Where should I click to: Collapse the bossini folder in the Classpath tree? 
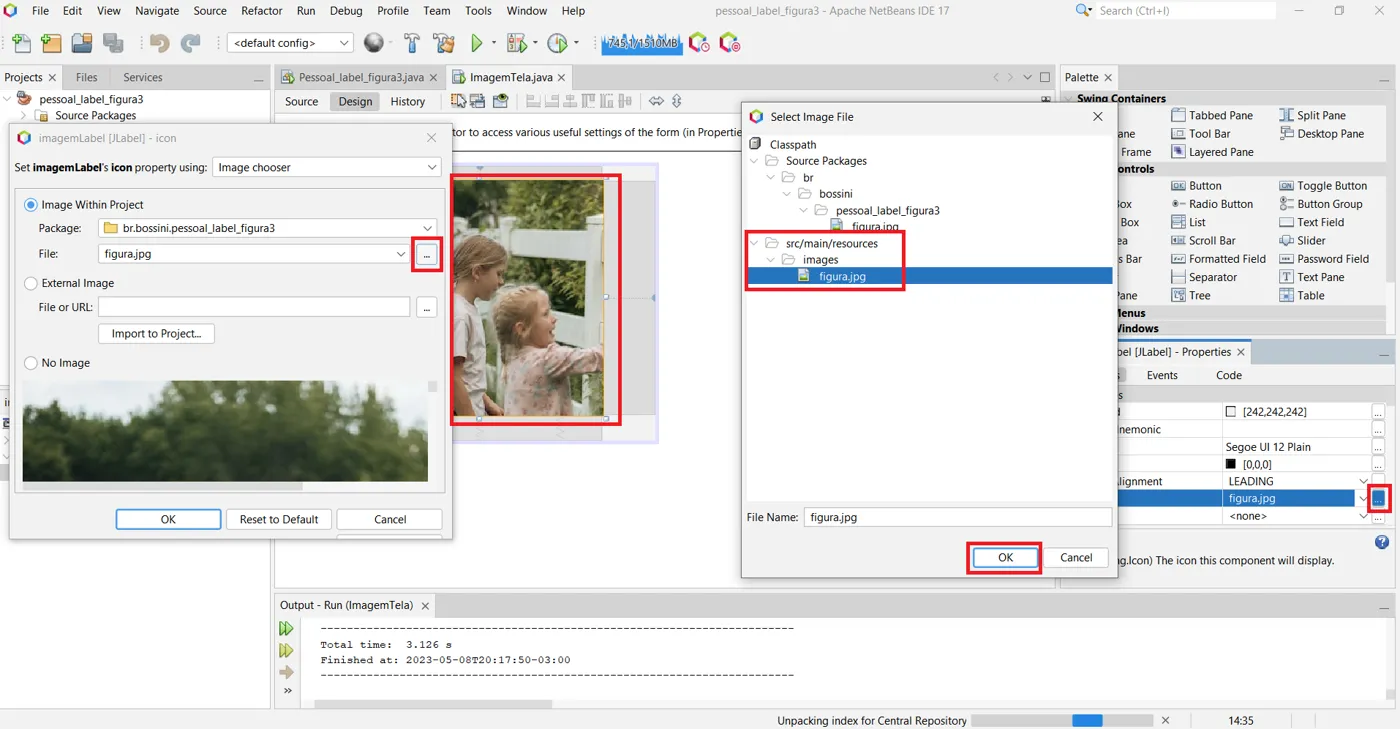coord(787,194)
